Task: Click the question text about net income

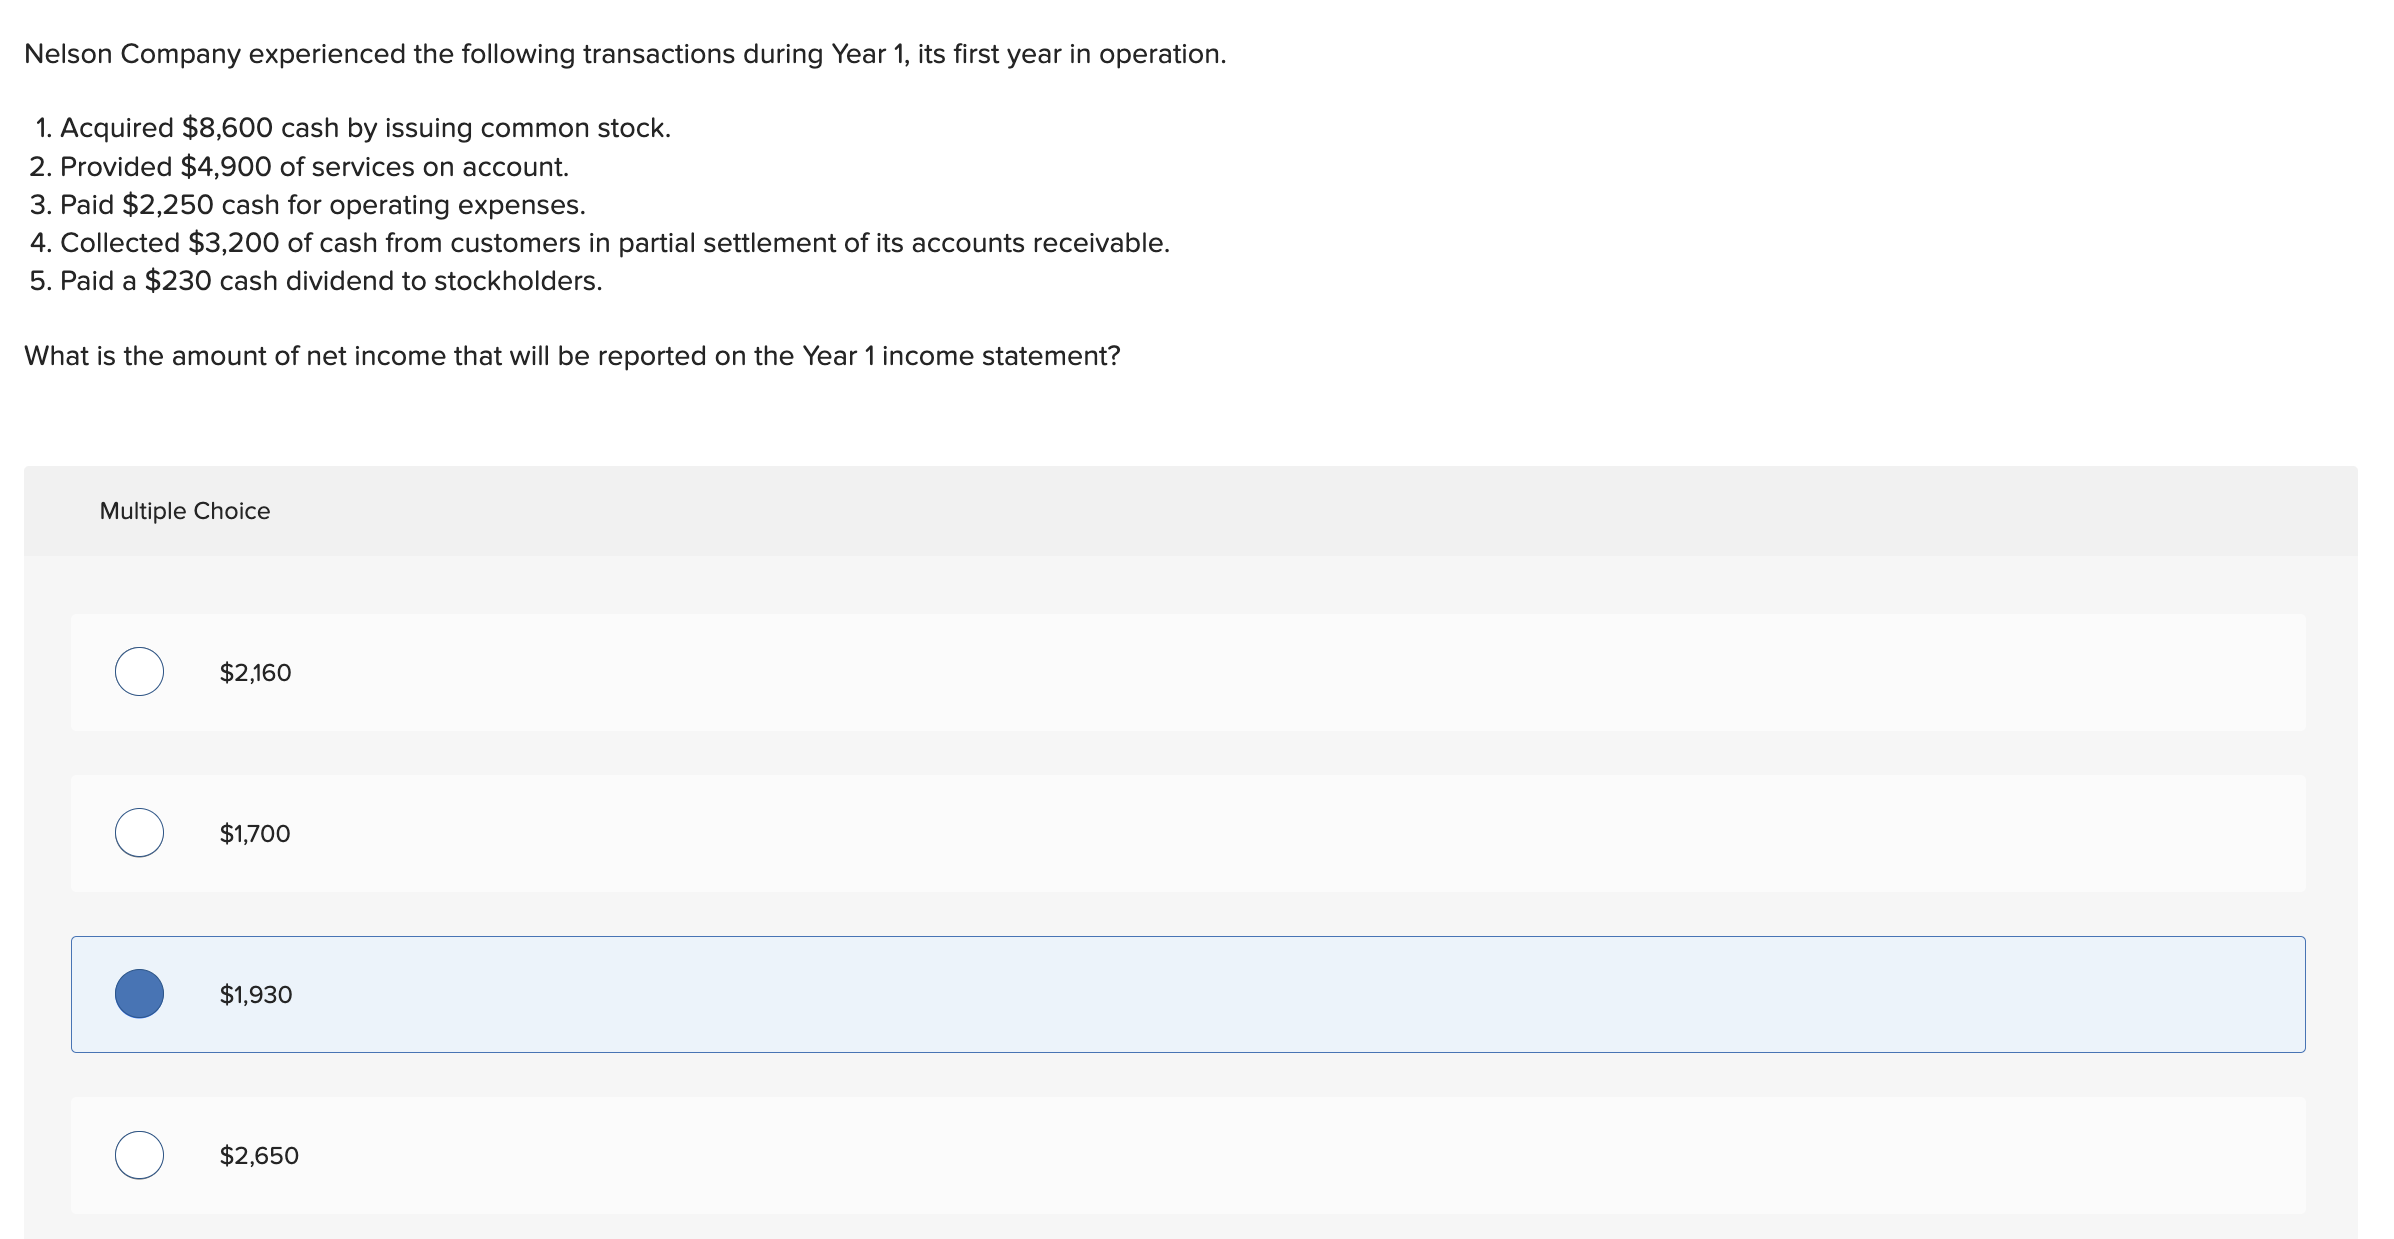Action: (572, 353)
